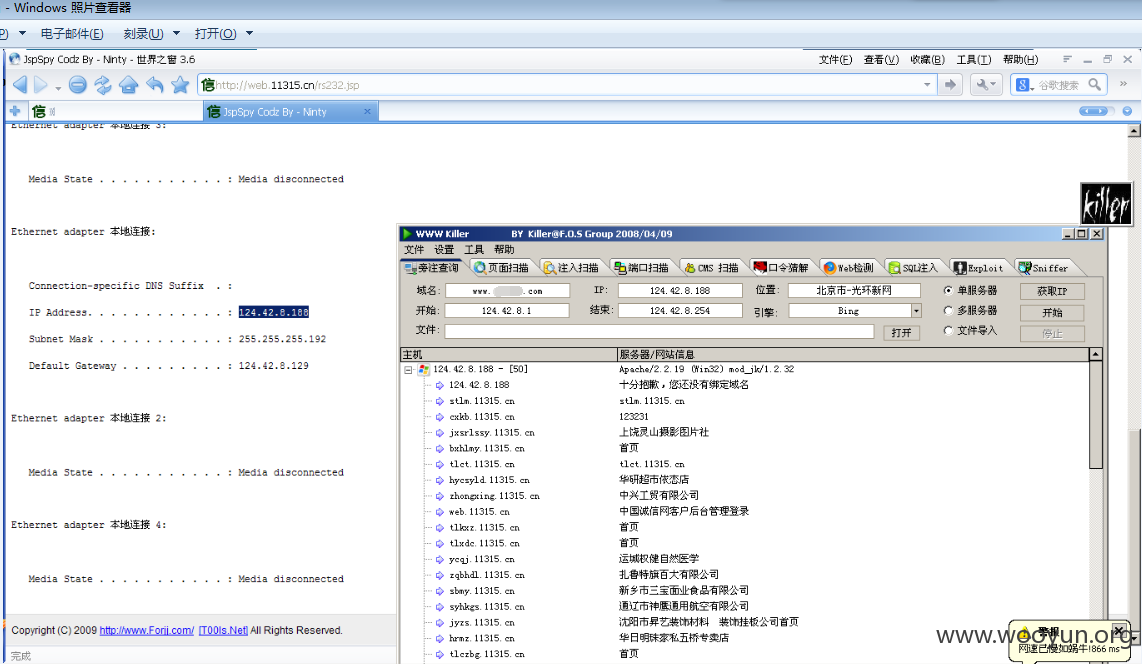
Task: Close the JspSpy Codz tab
Action: pos(367,111)
